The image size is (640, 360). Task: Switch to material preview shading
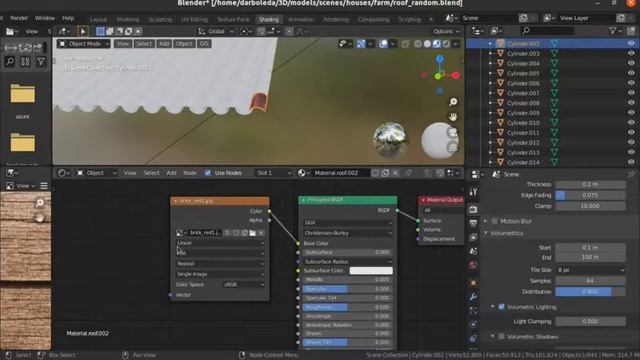point(436,44)
